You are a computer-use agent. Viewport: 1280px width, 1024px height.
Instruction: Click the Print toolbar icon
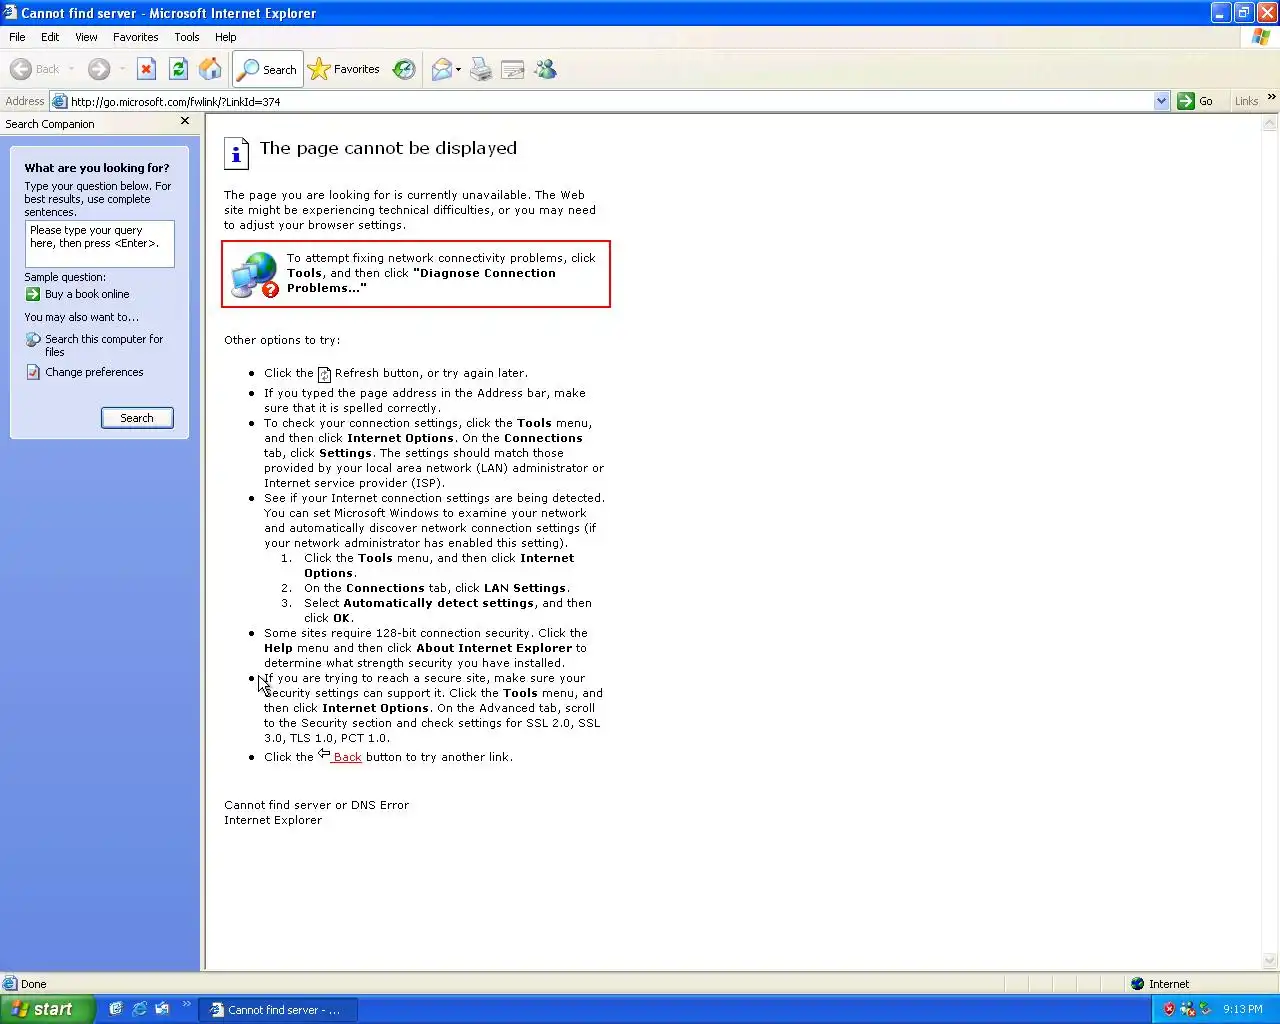[481, 69]
